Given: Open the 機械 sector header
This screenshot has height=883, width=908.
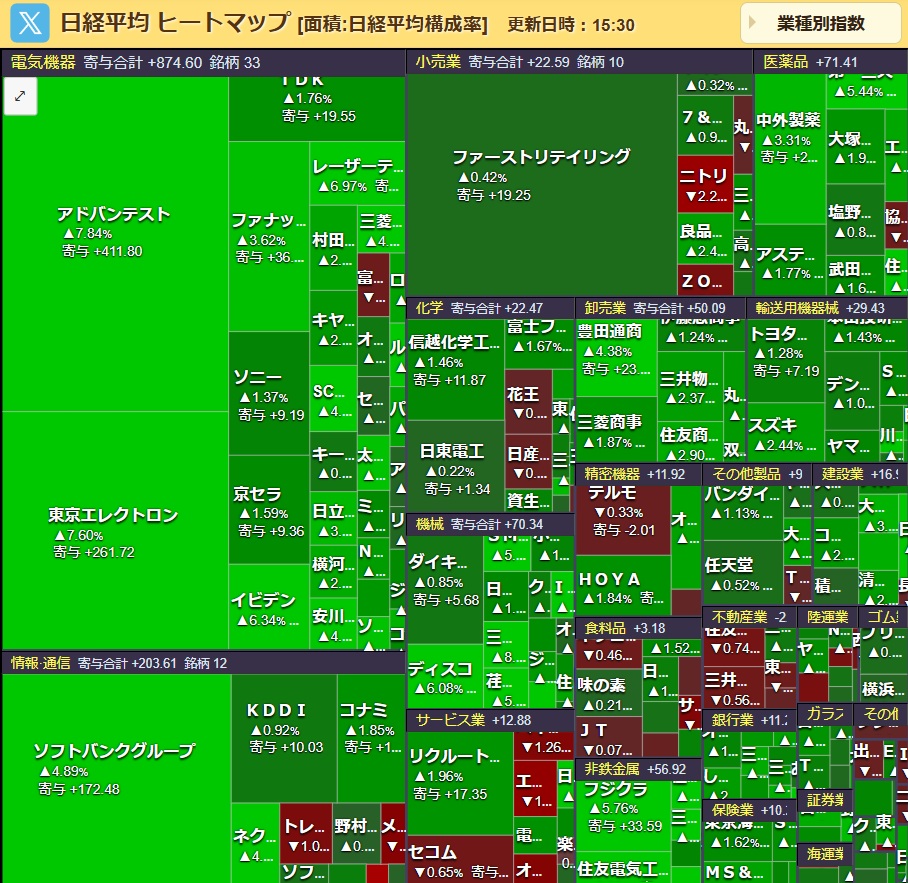Looking at the screenshot, I should [490, 525].
